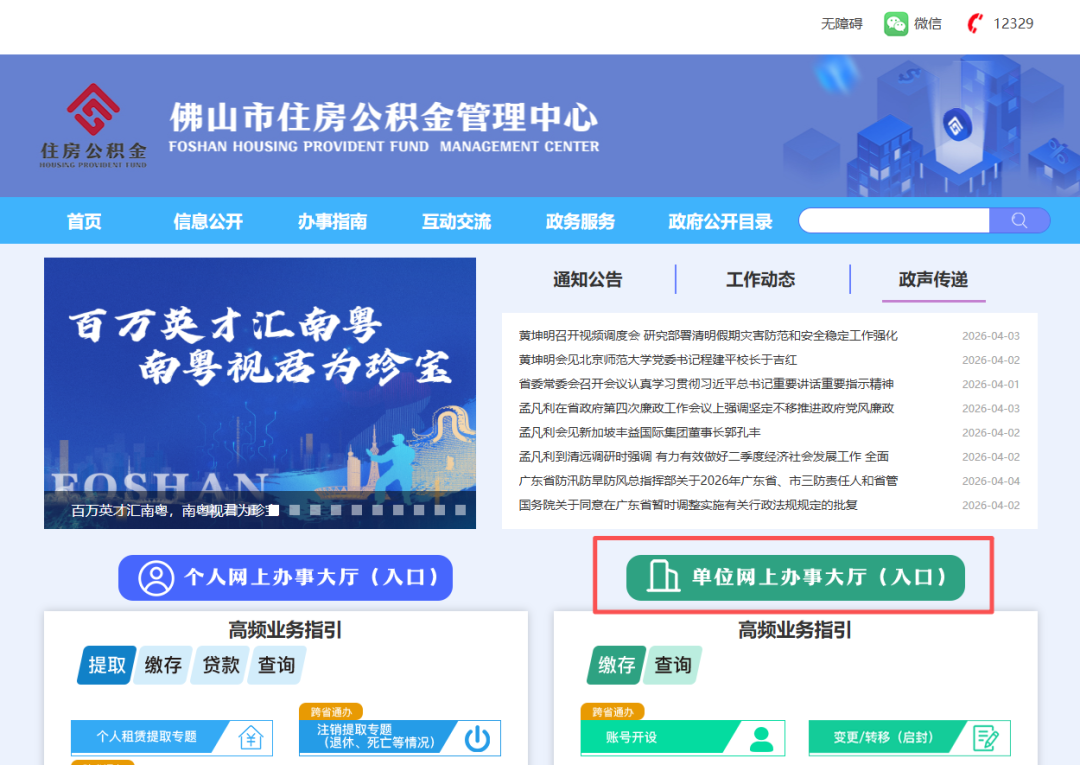Click inside the search input field
This screenshot has height=765, width=1080.
(x=893, y=221)
